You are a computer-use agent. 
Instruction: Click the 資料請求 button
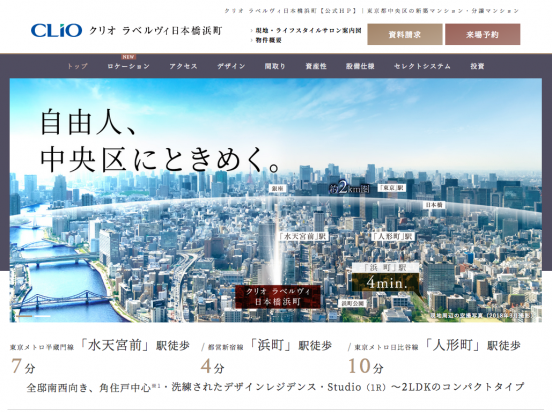(405, 35)
